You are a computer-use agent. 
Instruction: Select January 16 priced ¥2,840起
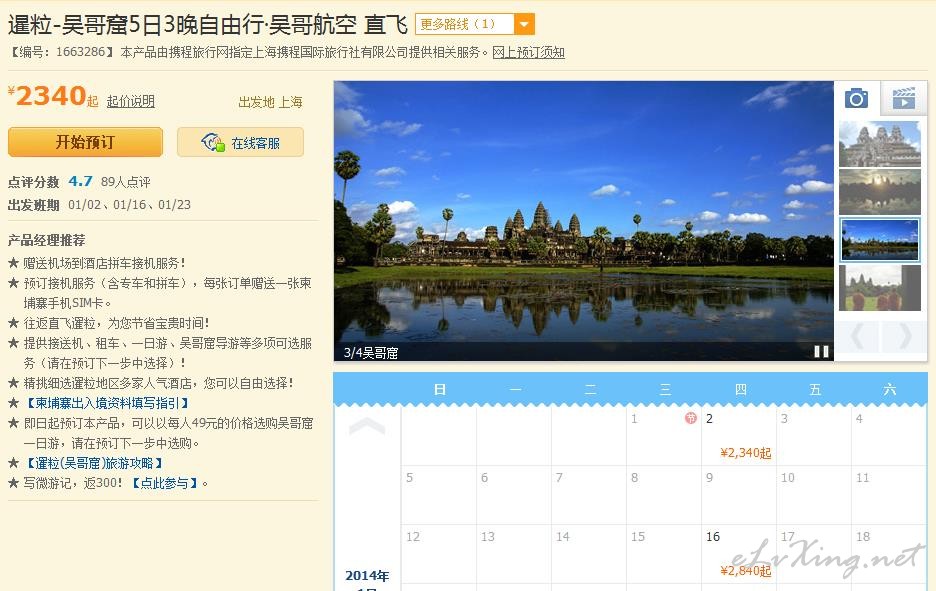click(738, 554)
